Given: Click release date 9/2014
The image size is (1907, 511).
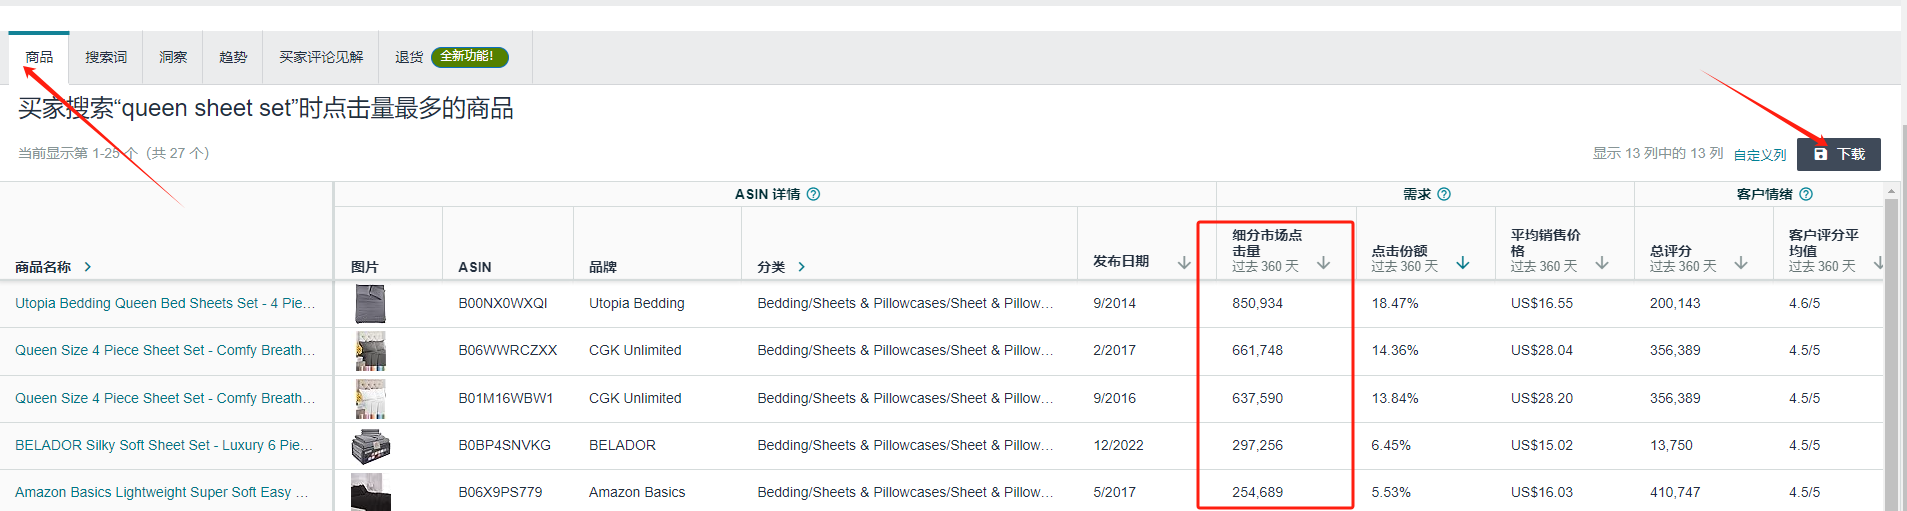Looking at the screenshot, I should tap(1114, 303).
